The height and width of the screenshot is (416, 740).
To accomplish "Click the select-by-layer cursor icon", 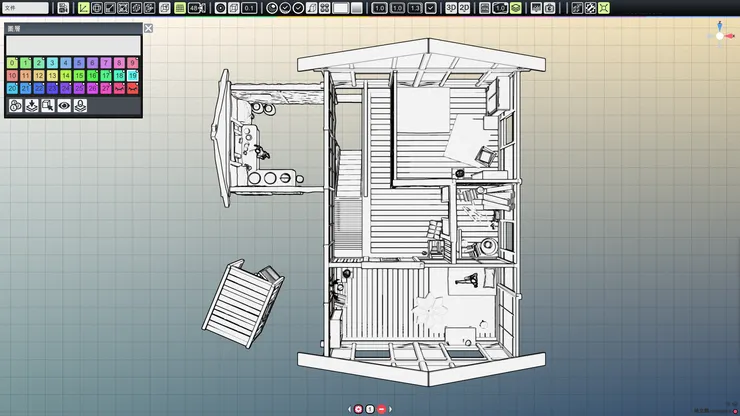I will click(x=48, y=105).
